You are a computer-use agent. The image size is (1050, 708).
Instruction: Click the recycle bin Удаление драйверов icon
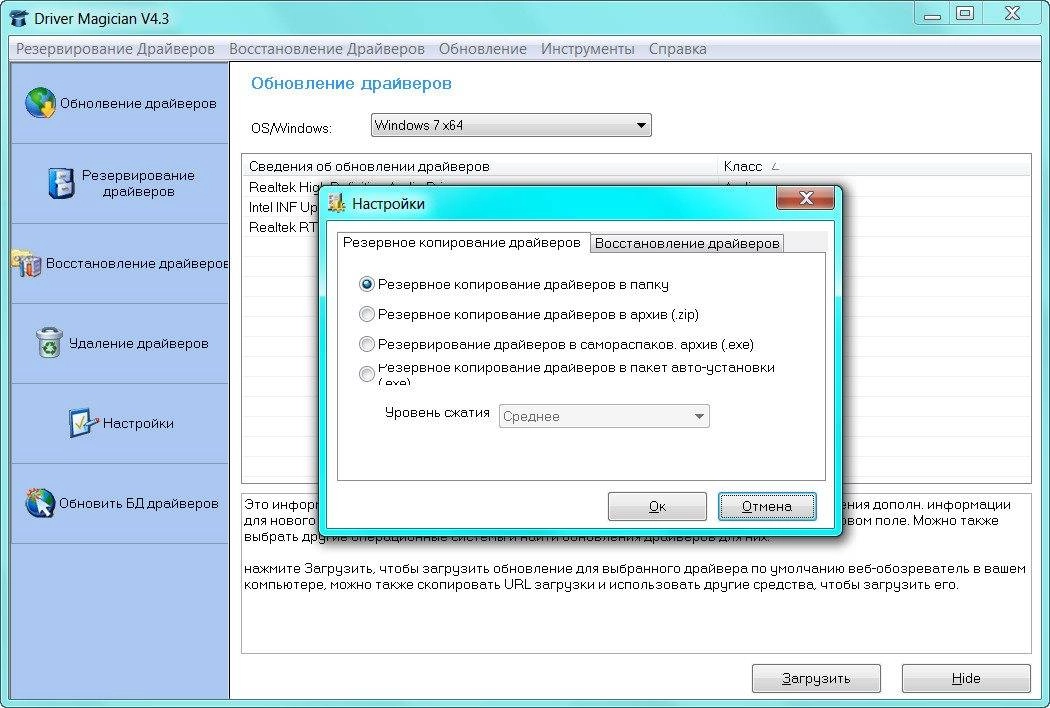tap(49, 343)
